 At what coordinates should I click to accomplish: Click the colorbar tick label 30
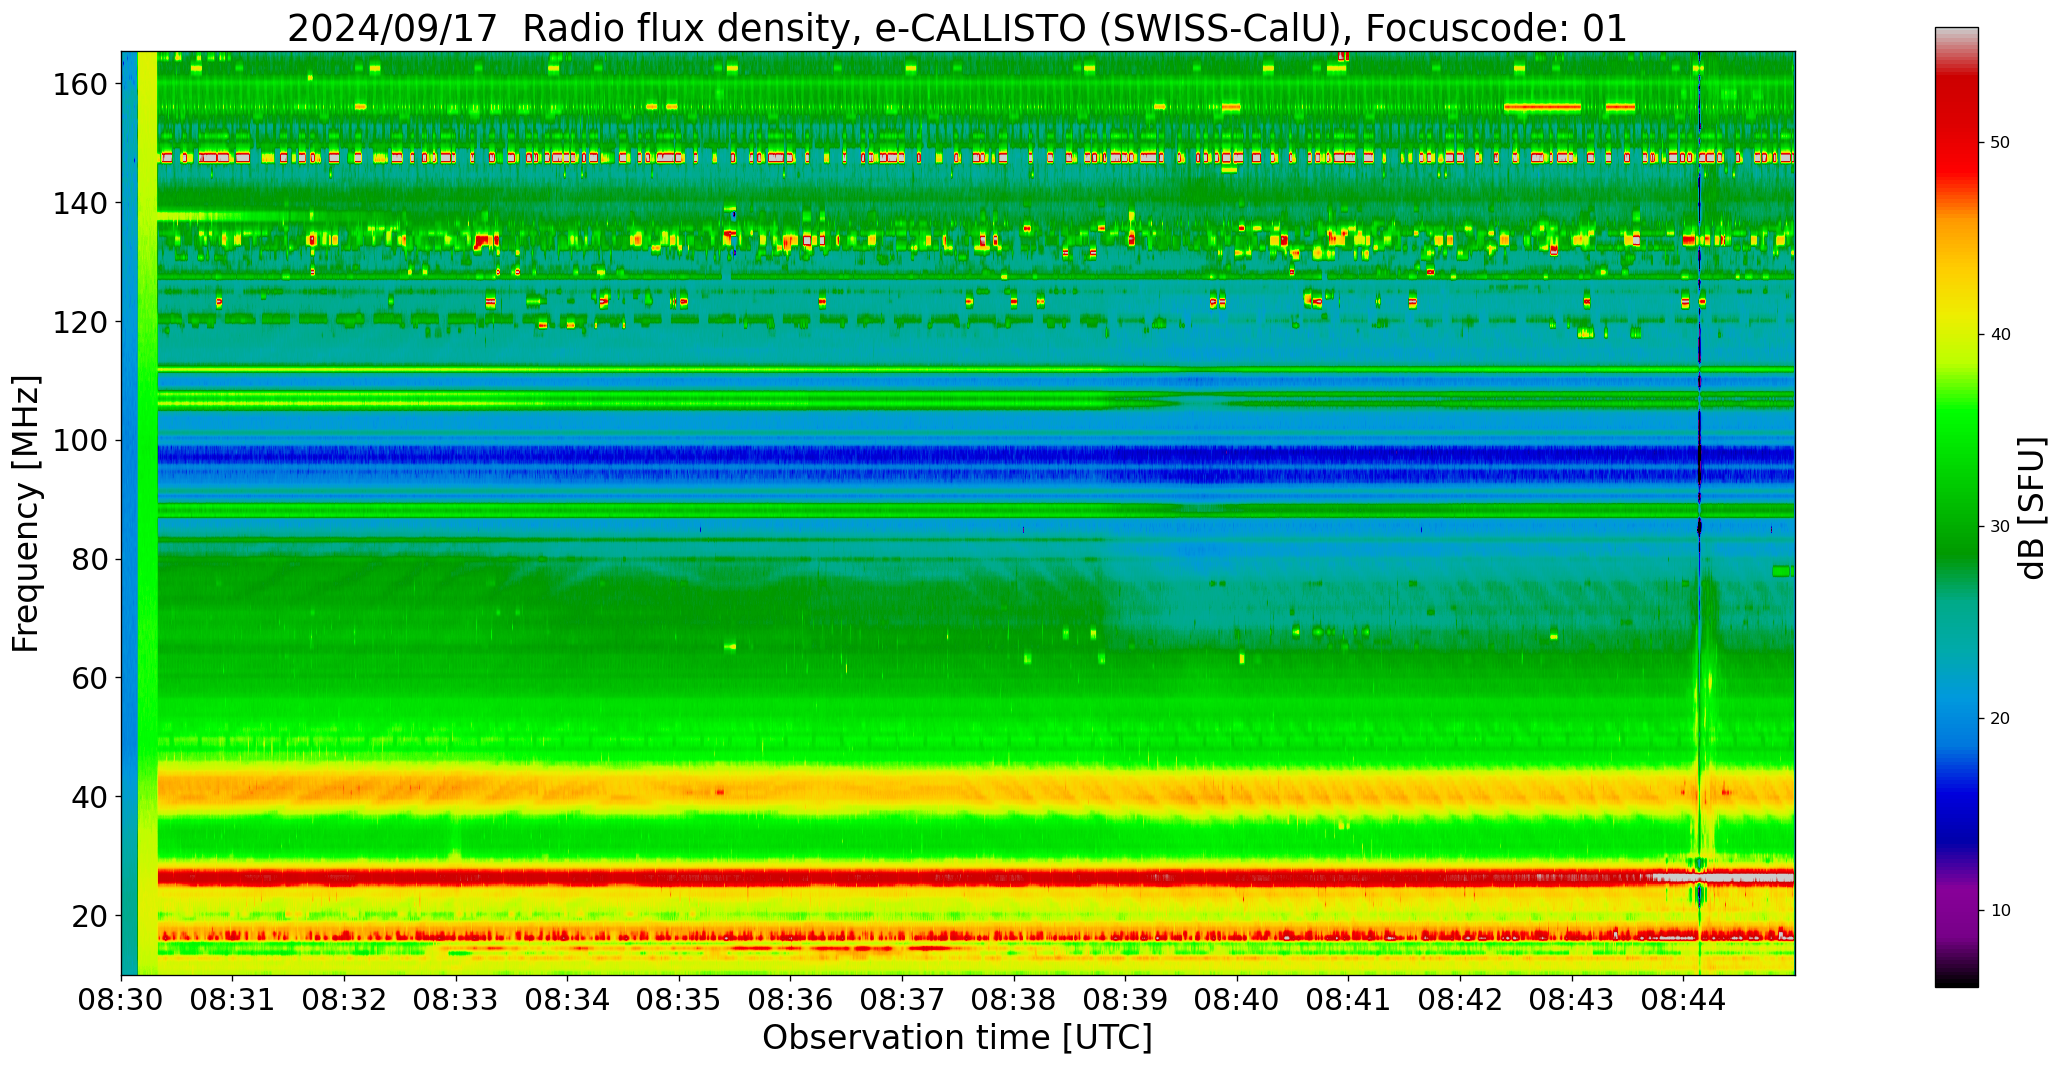coord(2000,526)
